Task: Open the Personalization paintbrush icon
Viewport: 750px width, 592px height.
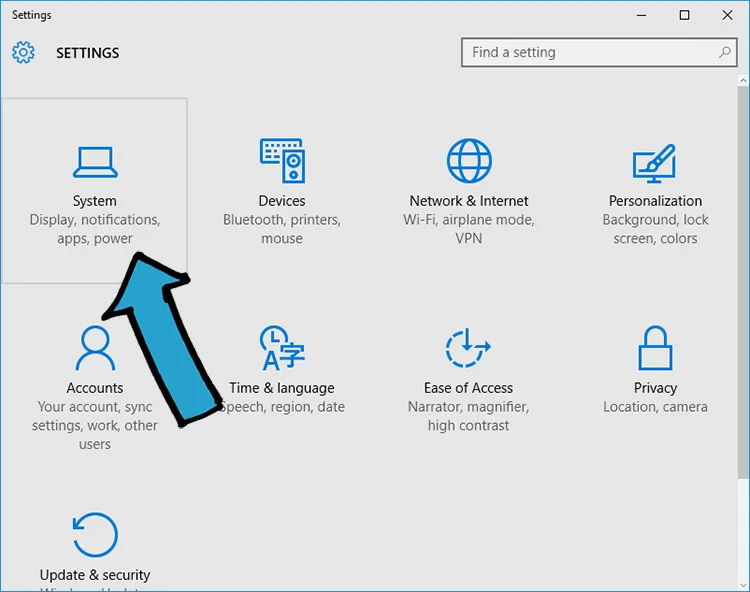Action: pos(654,164)
